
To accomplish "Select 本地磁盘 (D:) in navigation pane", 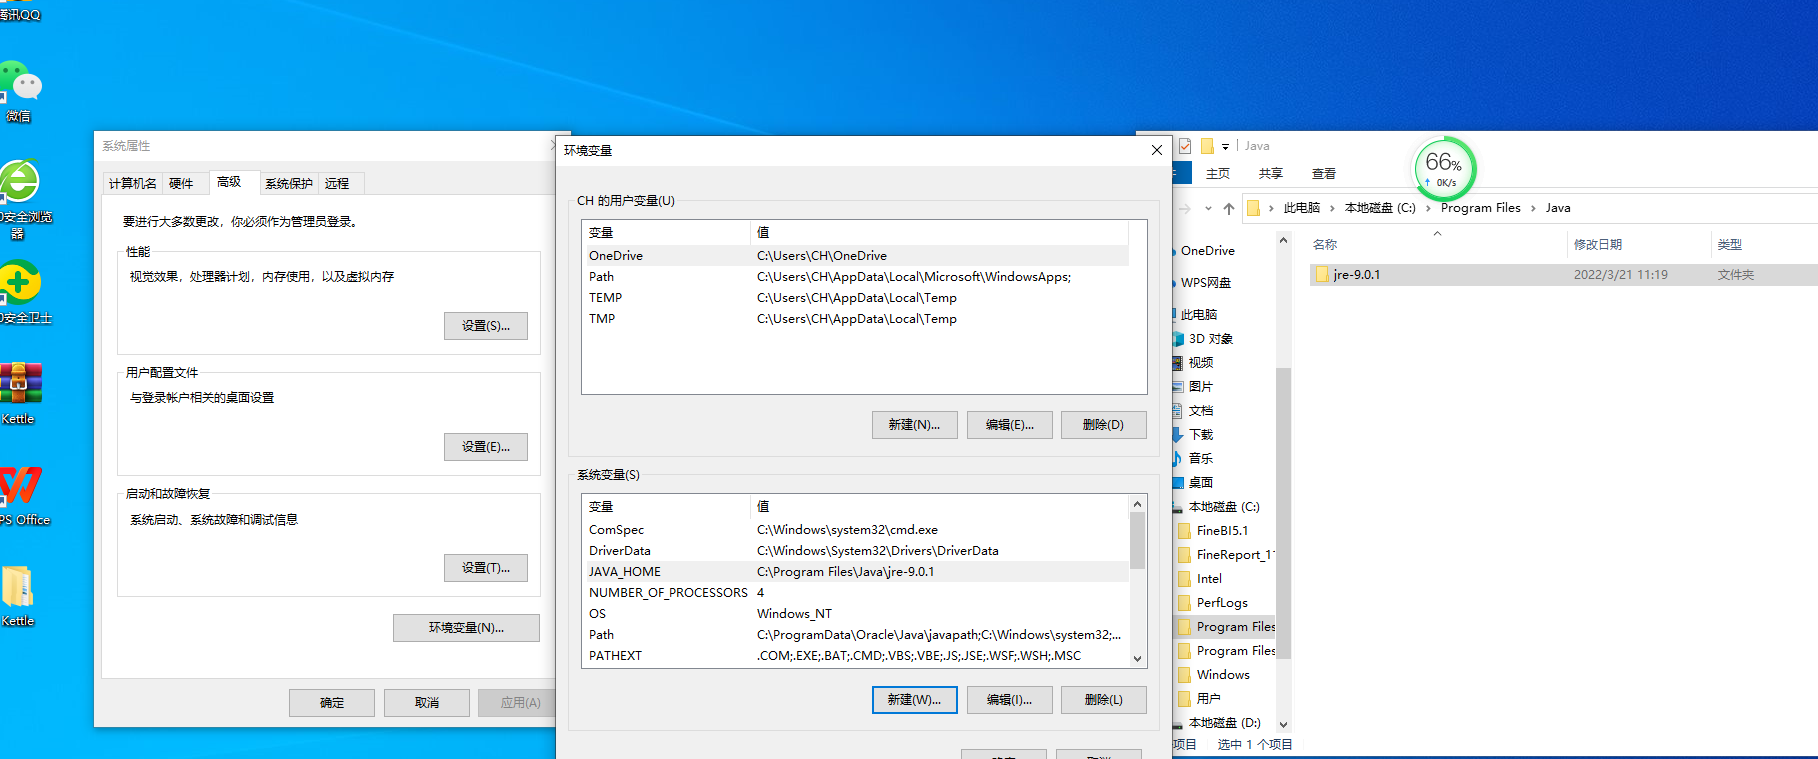I will tap(1223, 723).
